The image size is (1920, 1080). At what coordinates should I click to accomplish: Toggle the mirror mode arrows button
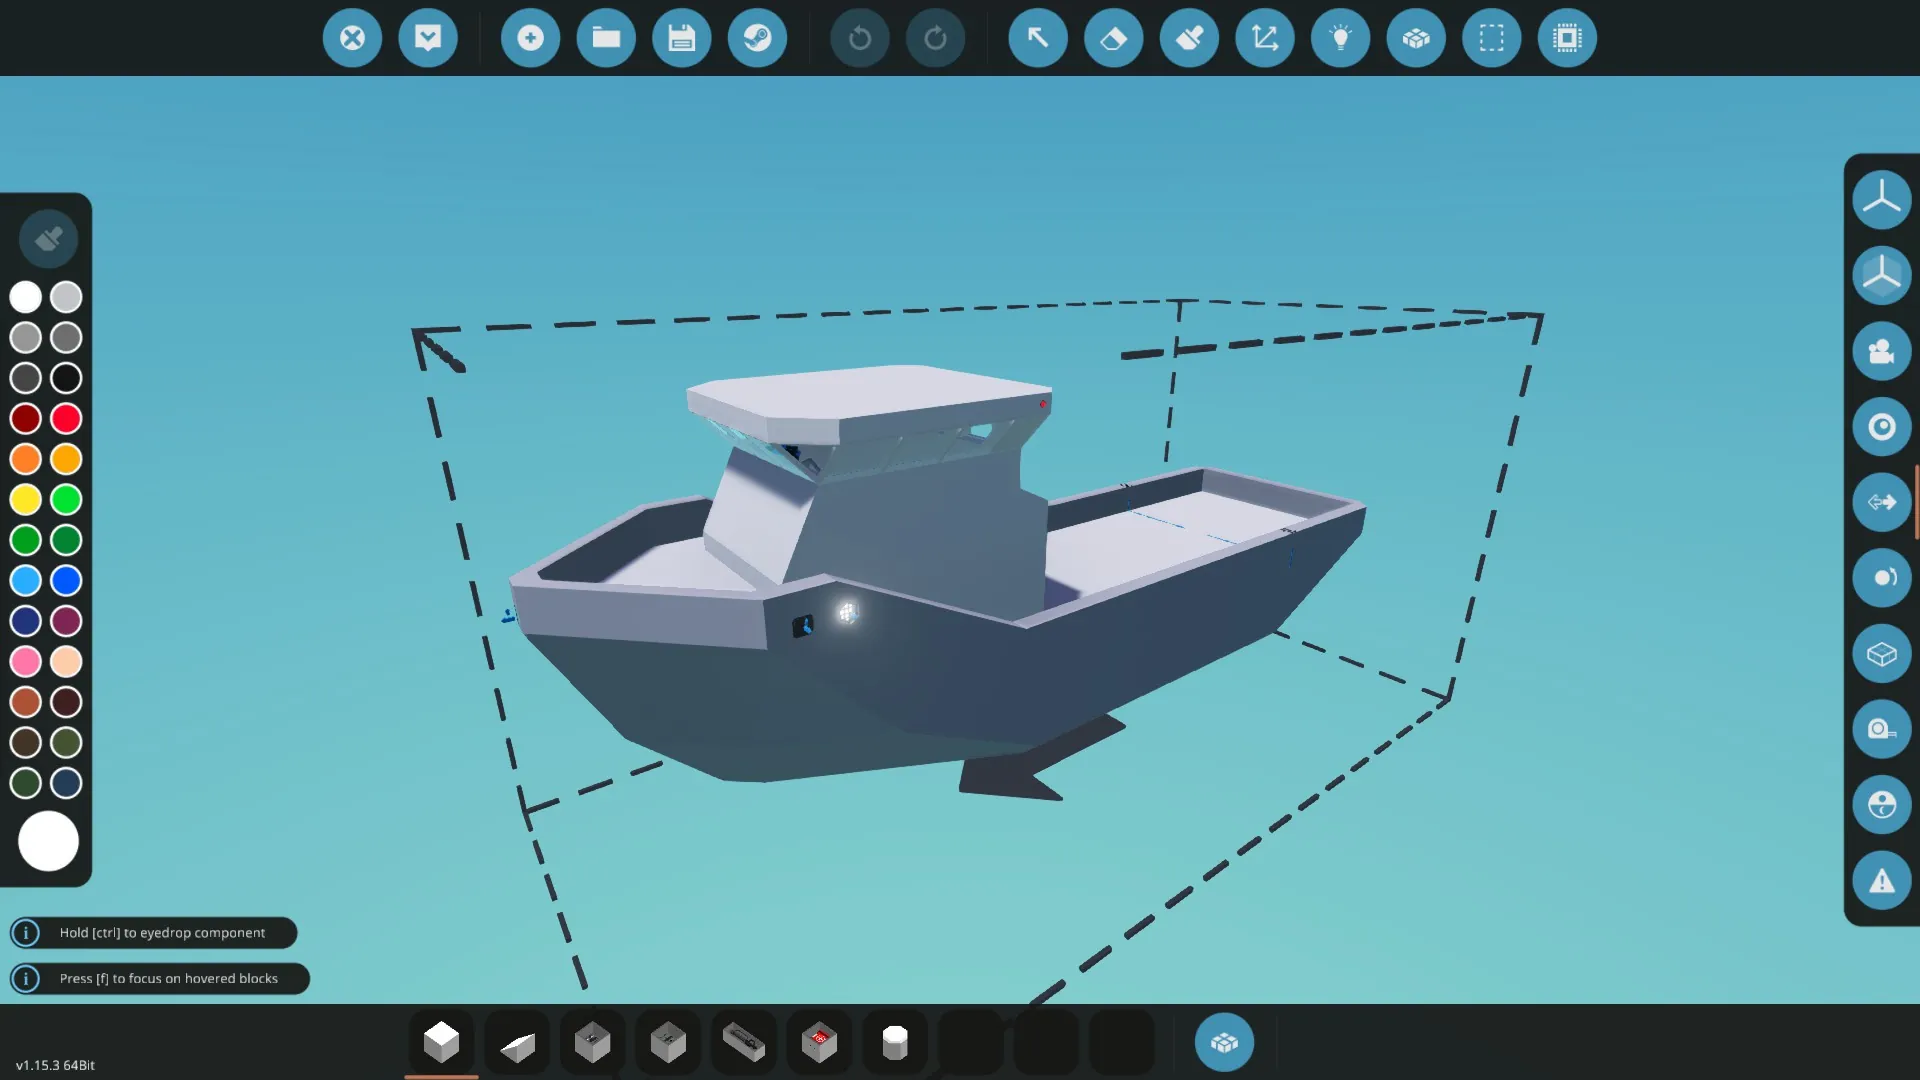pos(1881,502)
